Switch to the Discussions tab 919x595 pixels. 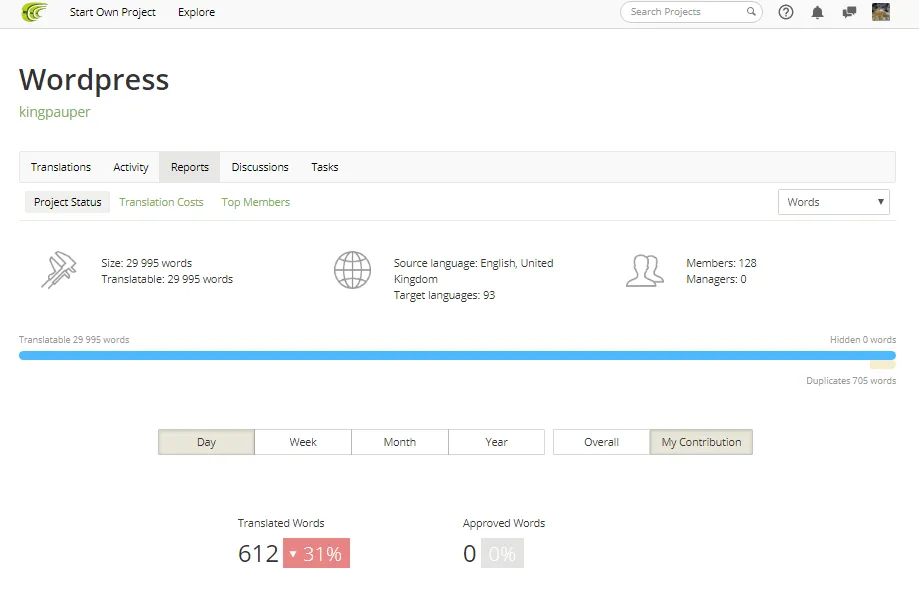tap(260, 167)
